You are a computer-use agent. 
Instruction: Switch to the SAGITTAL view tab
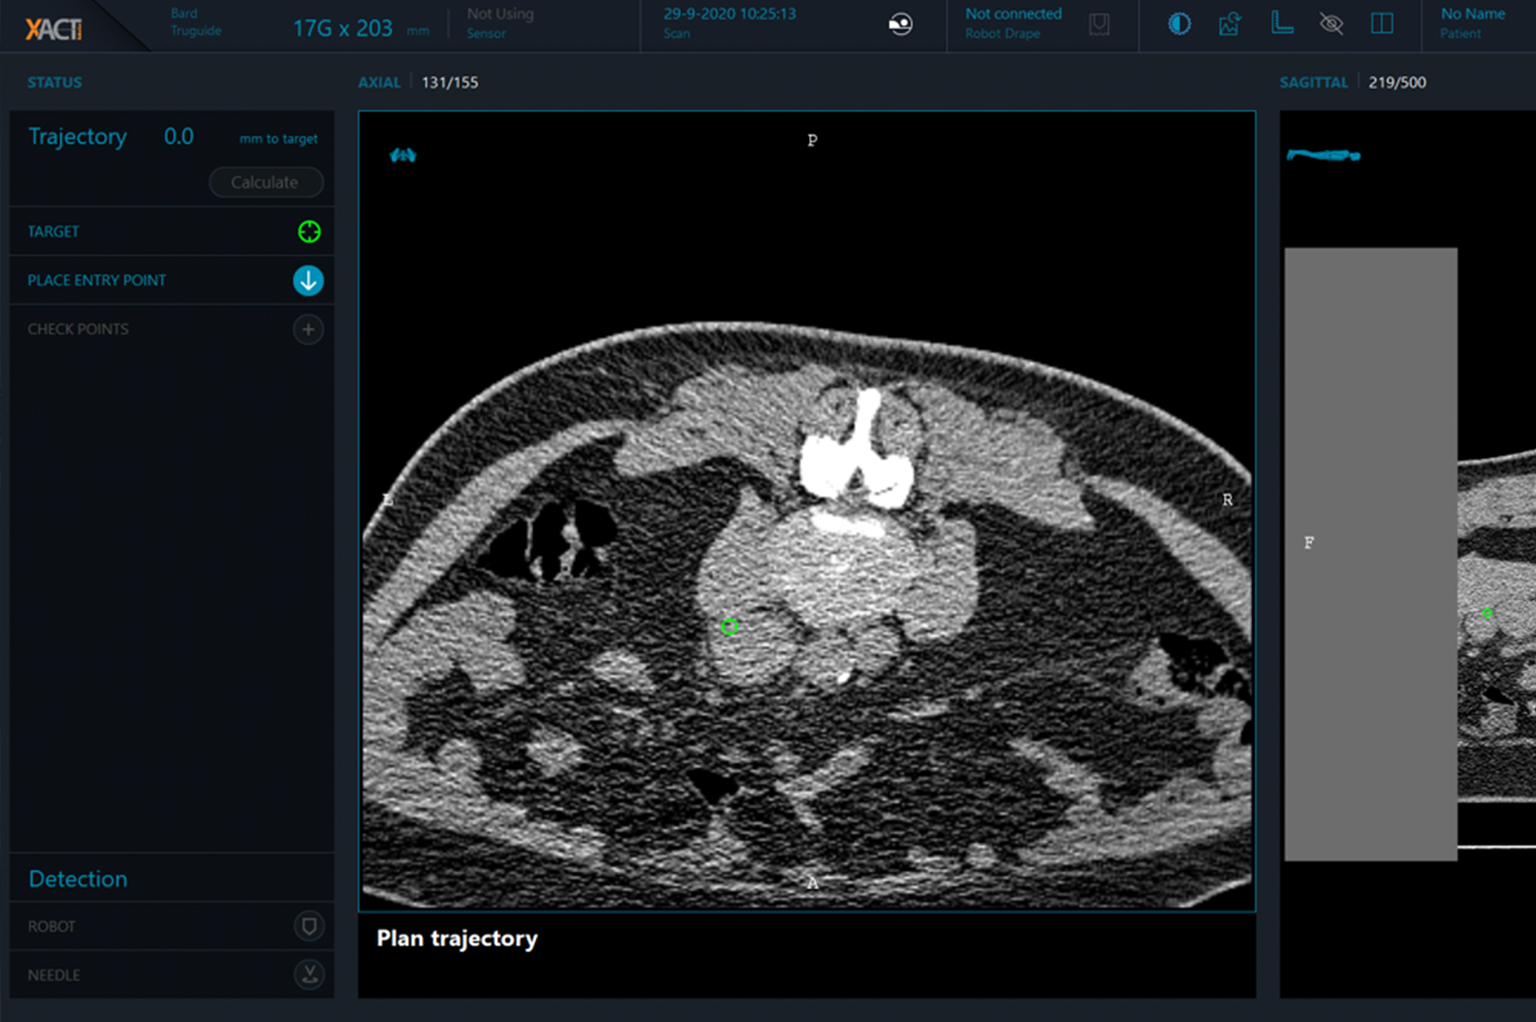[1313, 82]
